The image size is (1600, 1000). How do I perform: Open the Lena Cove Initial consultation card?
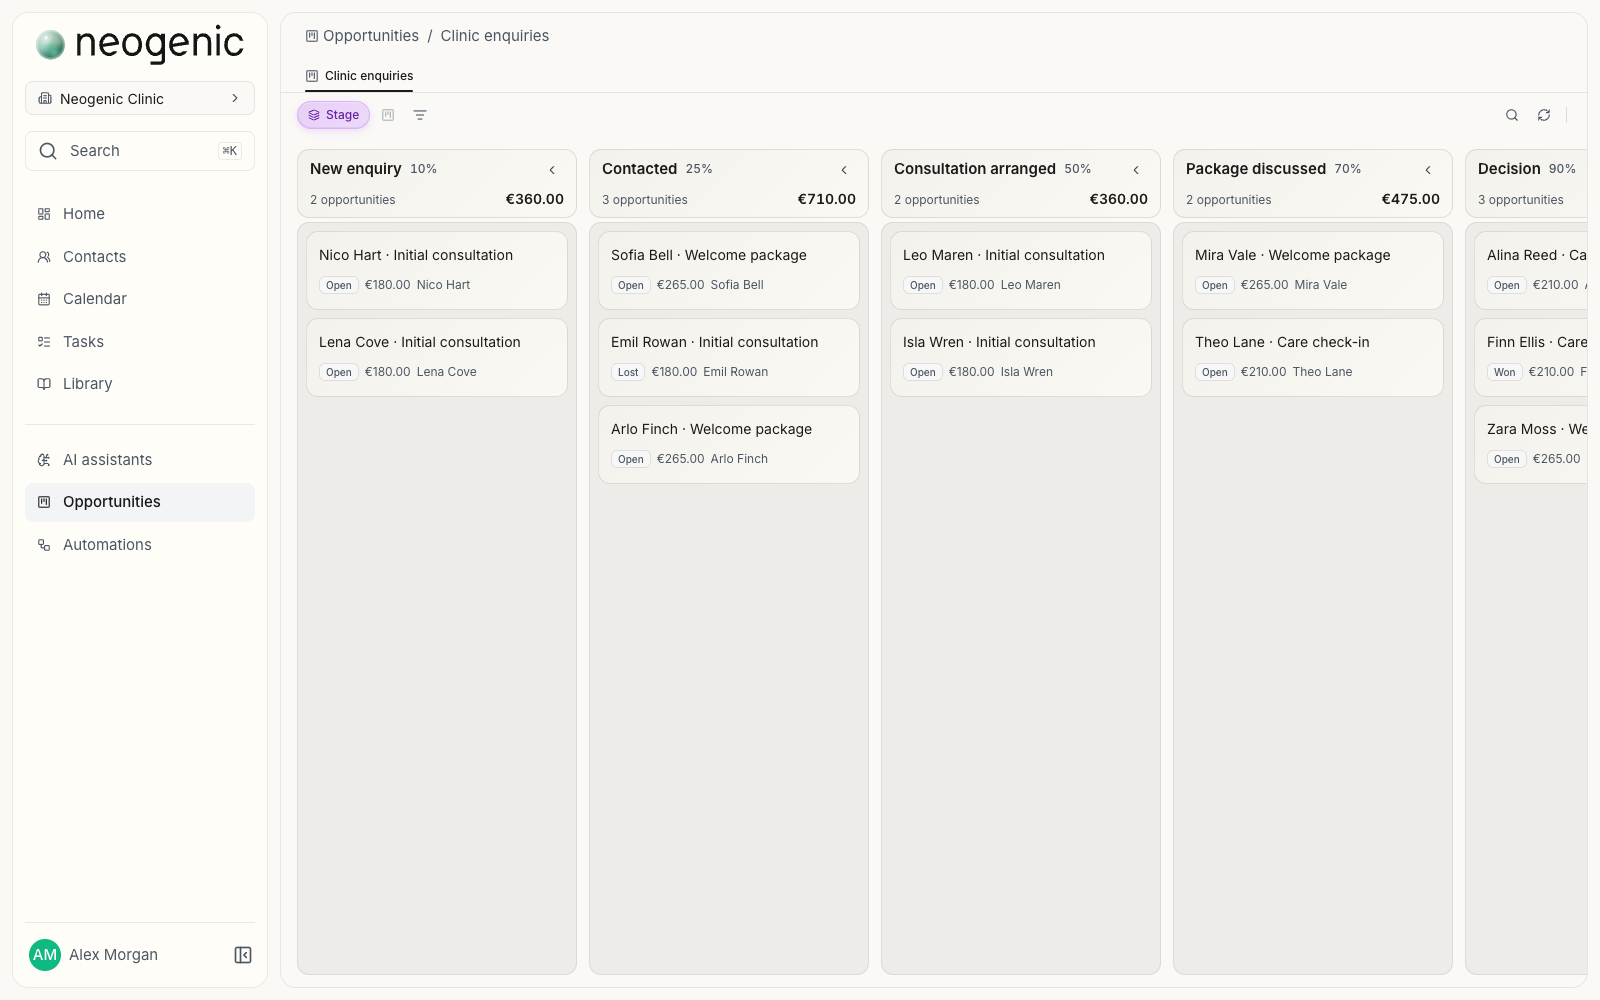click(437, 357)
